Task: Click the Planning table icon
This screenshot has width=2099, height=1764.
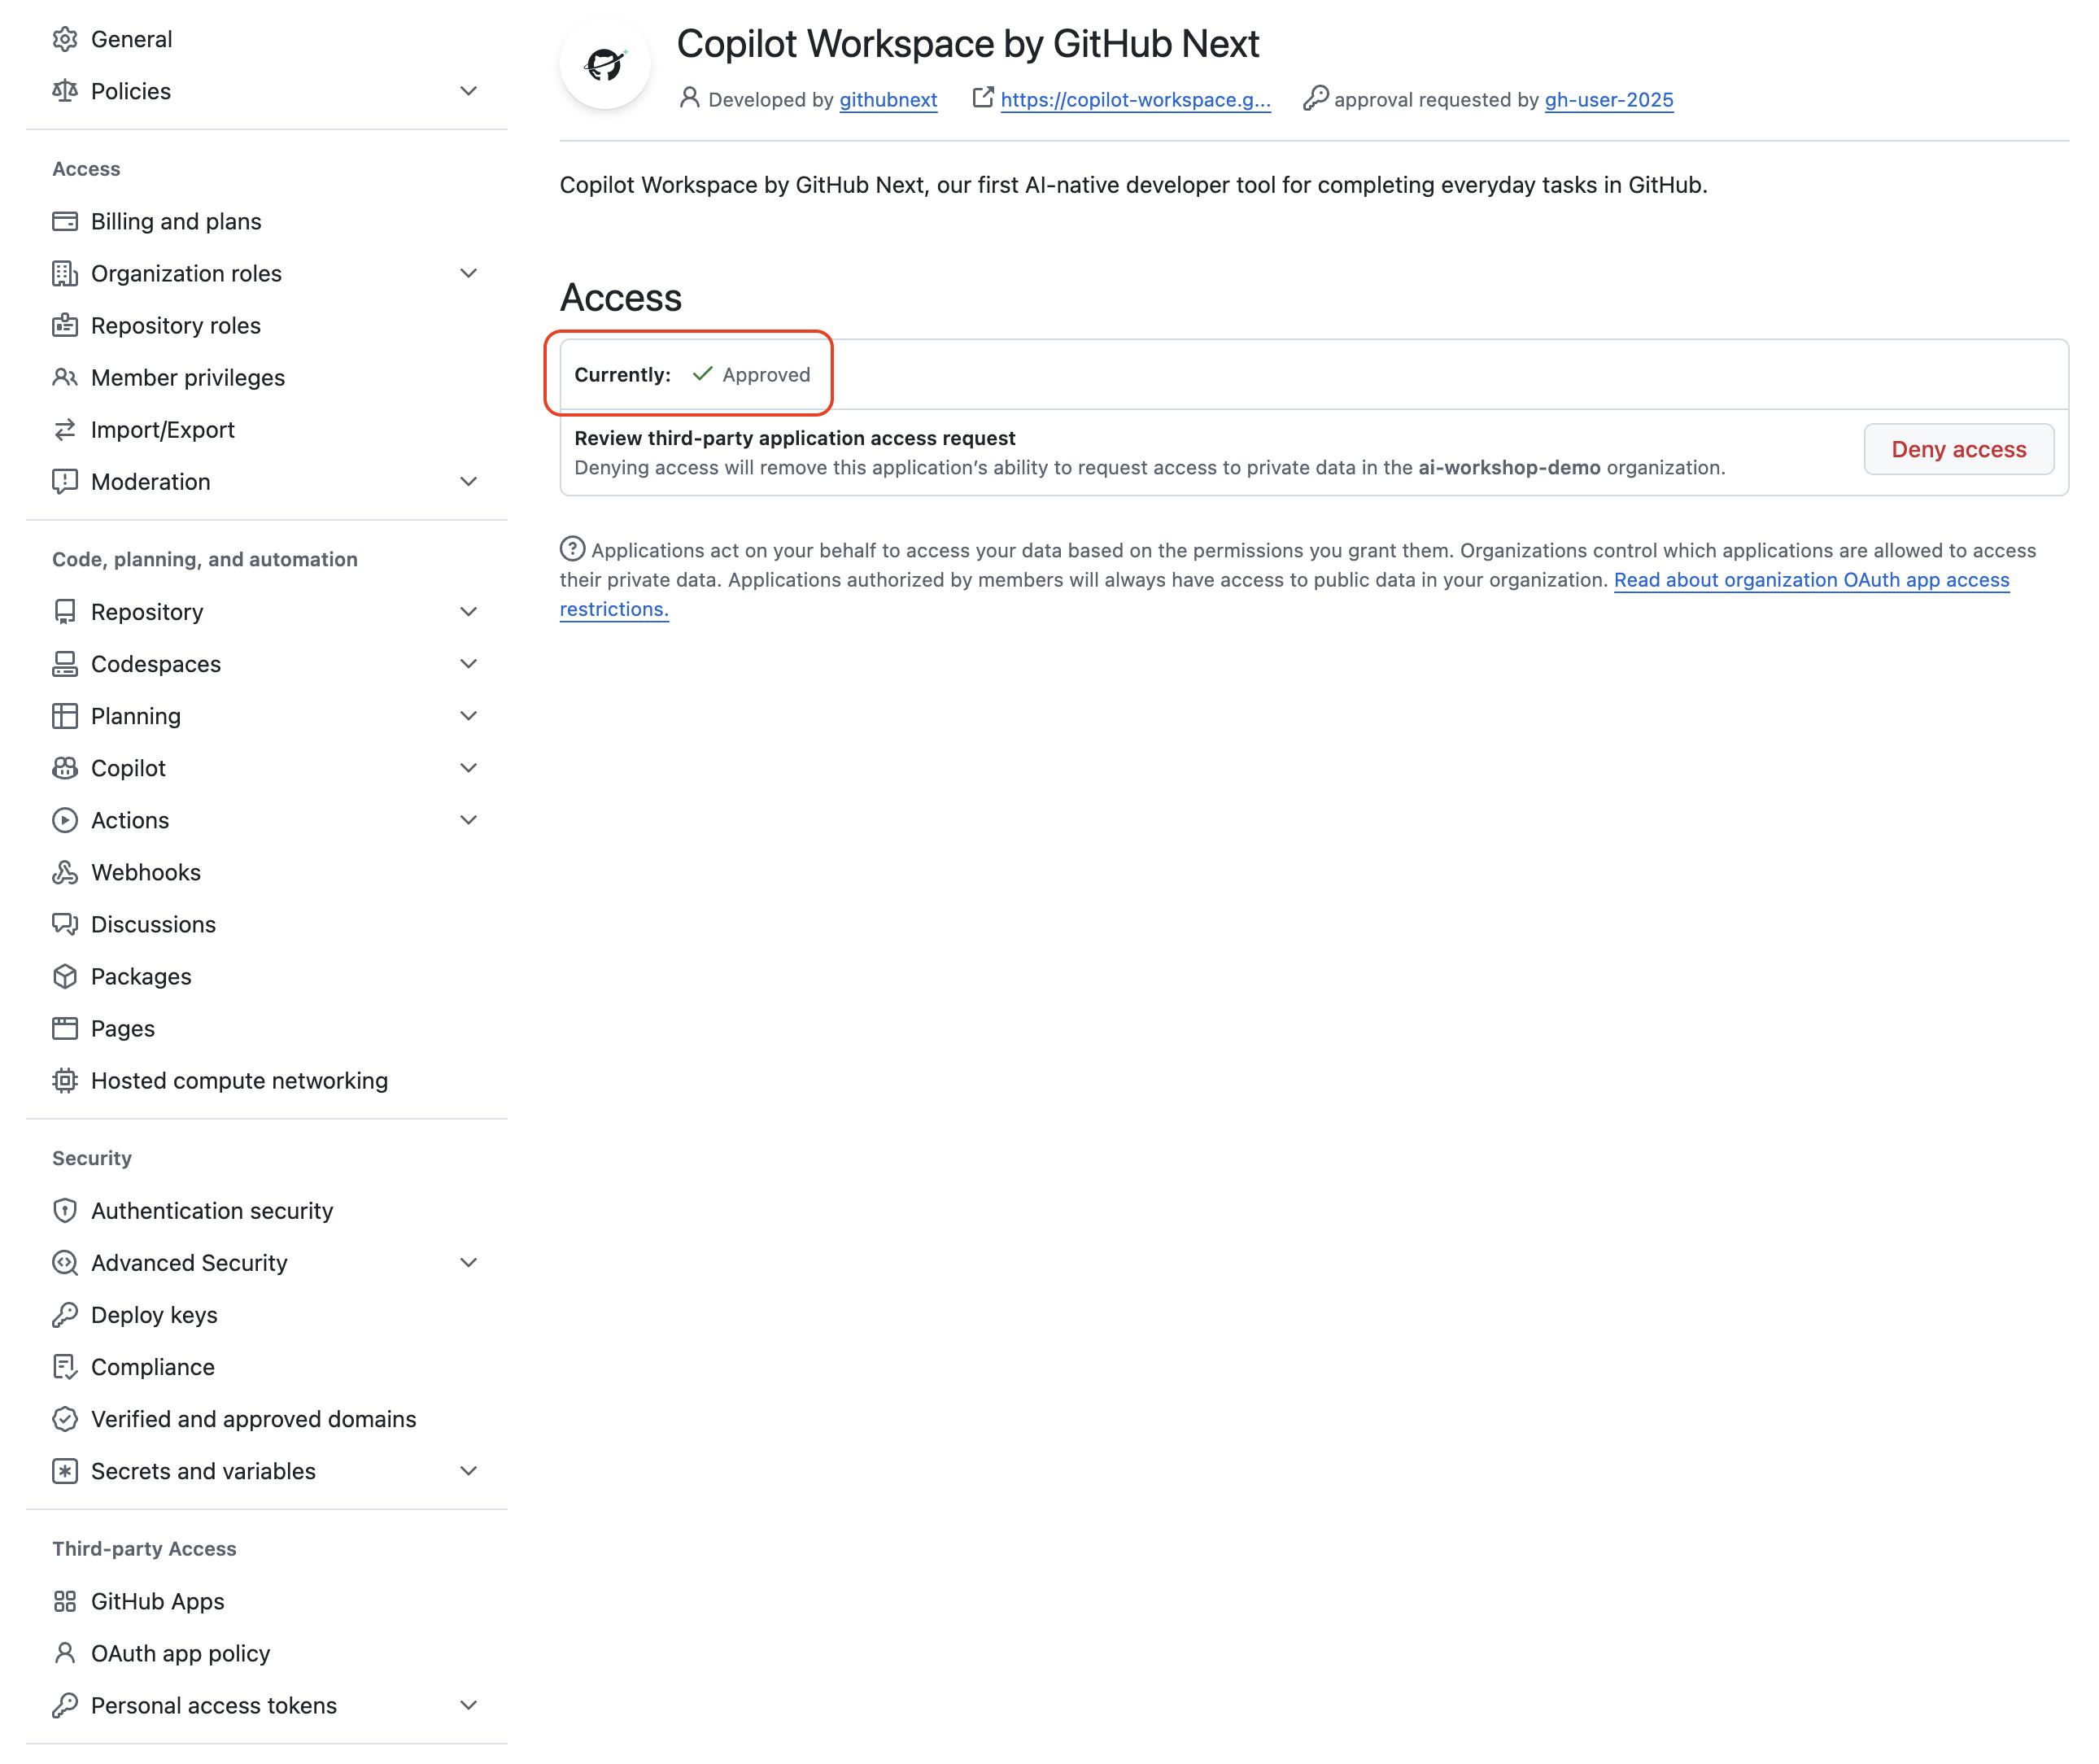Action: pos(65,715)
